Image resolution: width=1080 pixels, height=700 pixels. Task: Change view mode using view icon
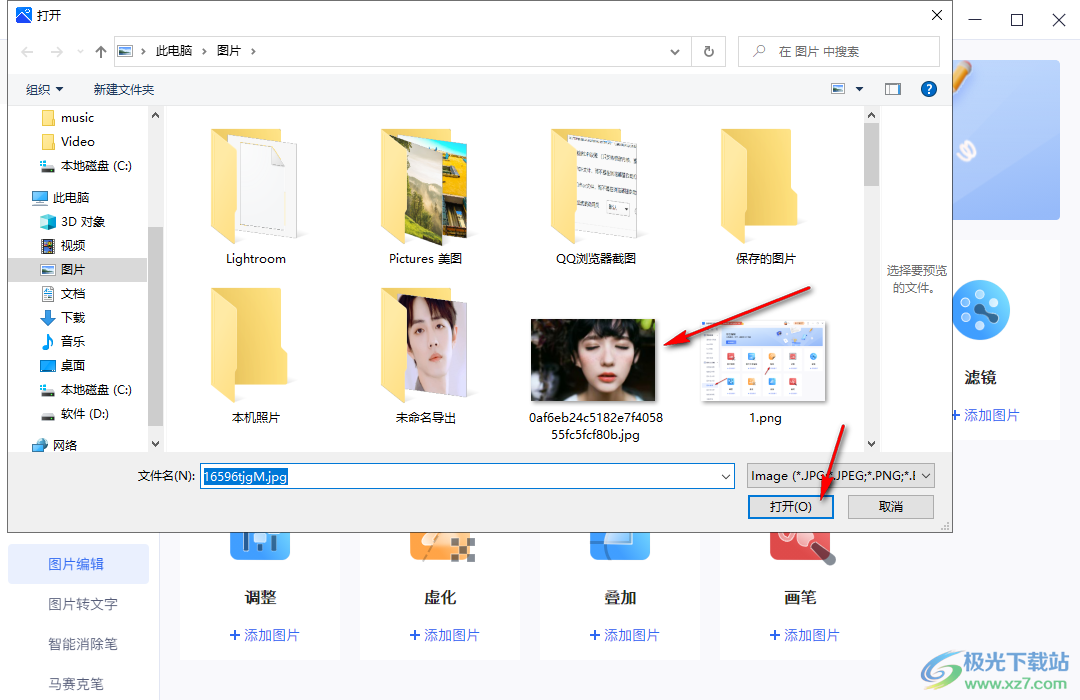tap(838, 89)
